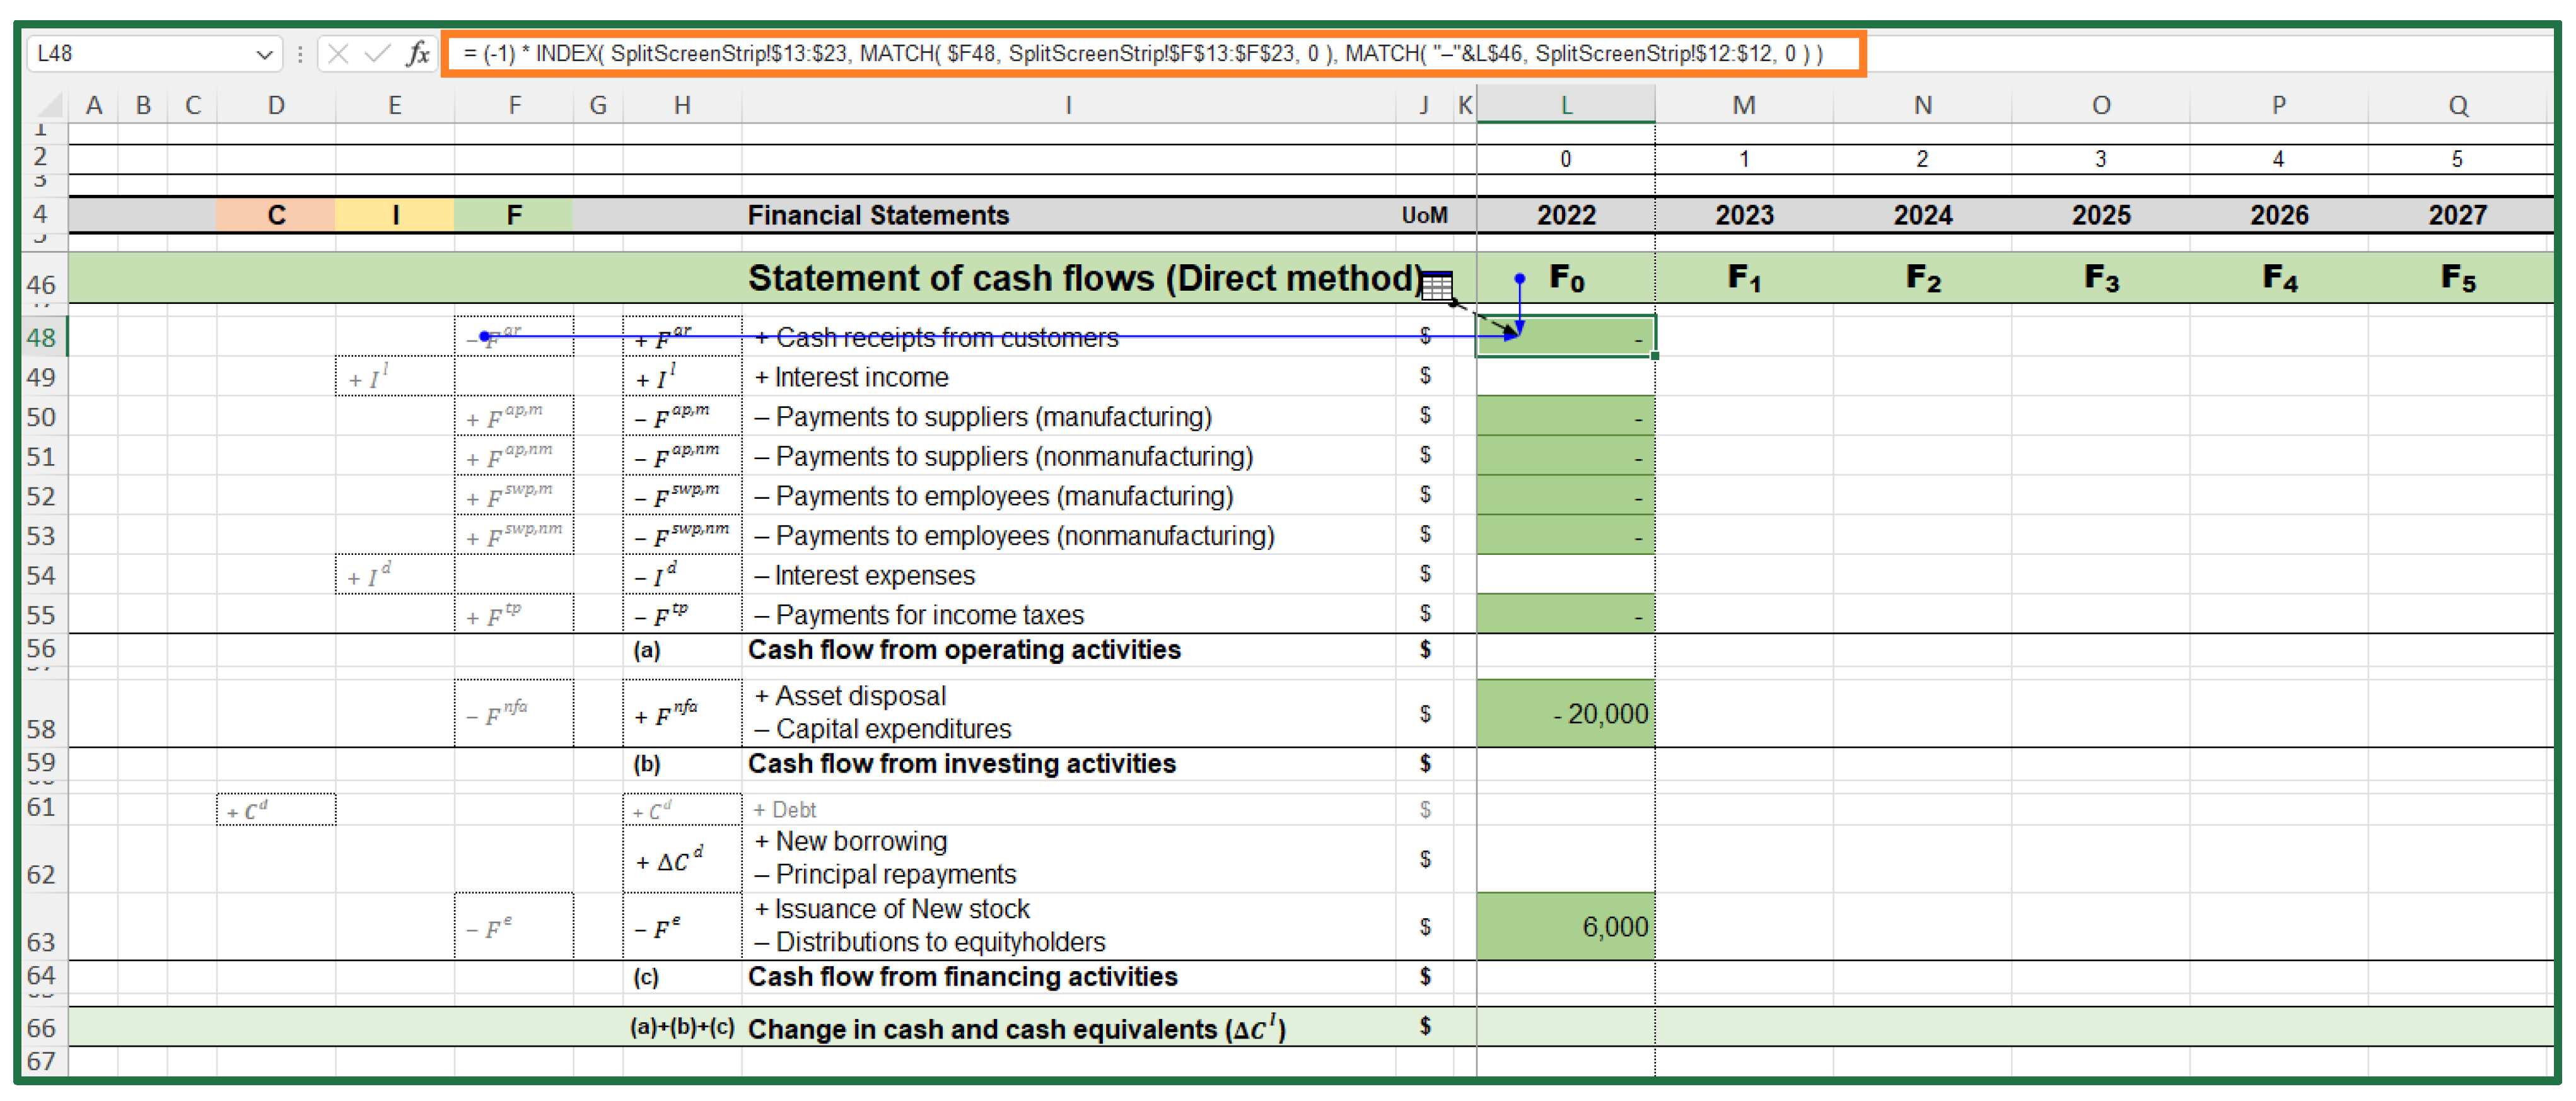Select column I header
The height and width of the screenshot is (1101, 2576).
click(1068, 105)
